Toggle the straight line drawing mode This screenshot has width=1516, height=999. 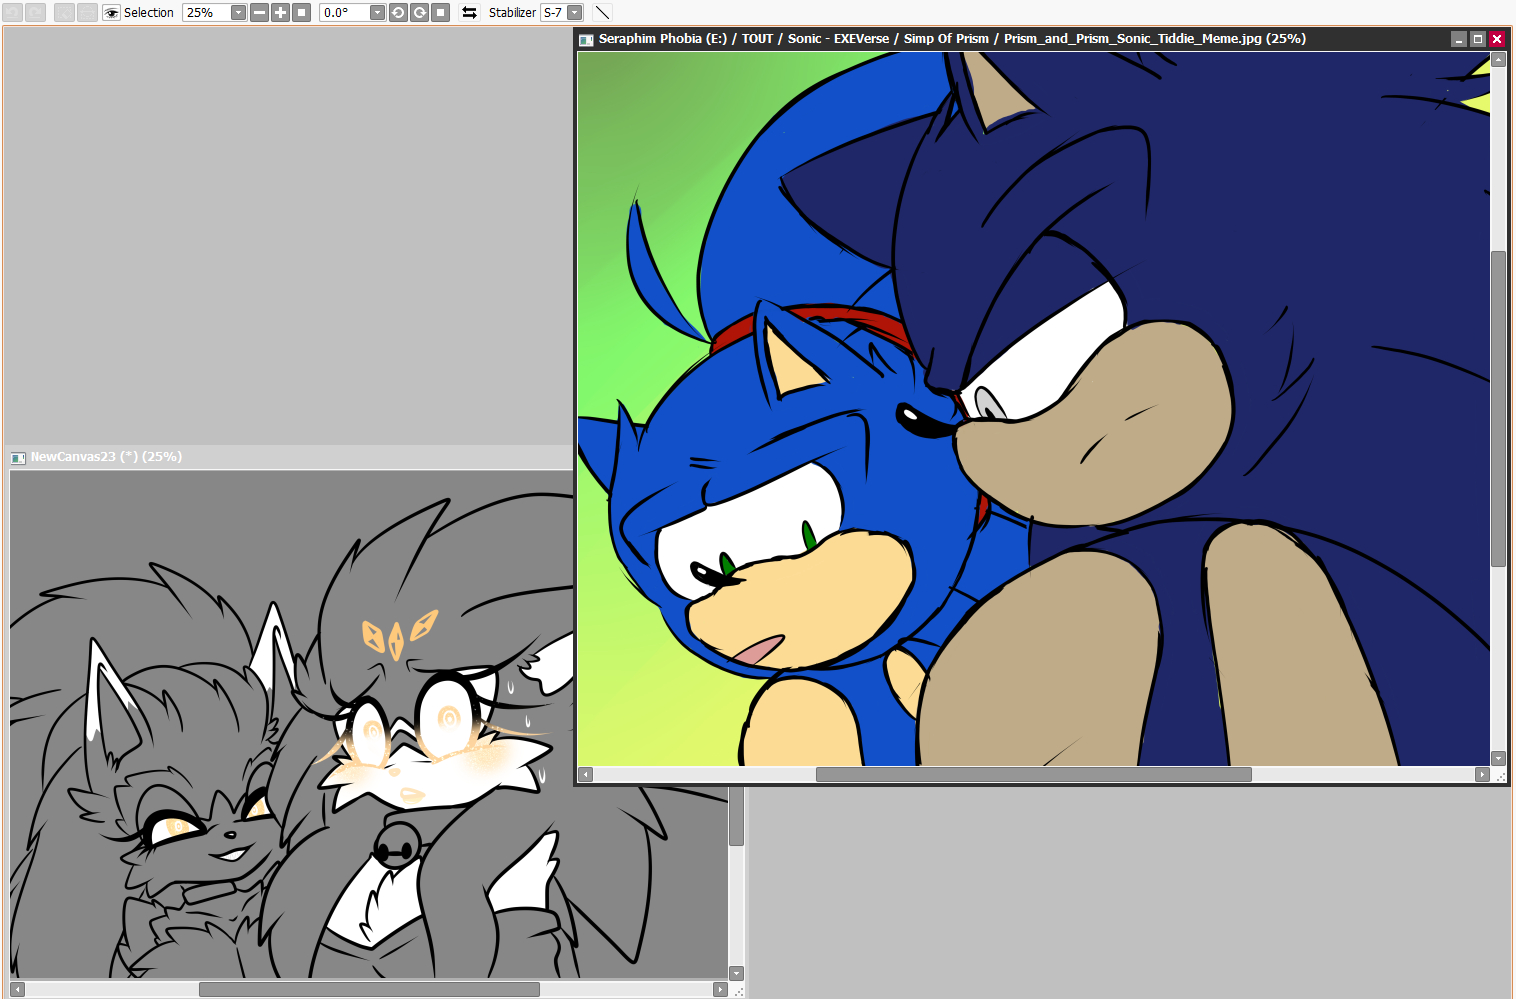[x=602, y=13]
